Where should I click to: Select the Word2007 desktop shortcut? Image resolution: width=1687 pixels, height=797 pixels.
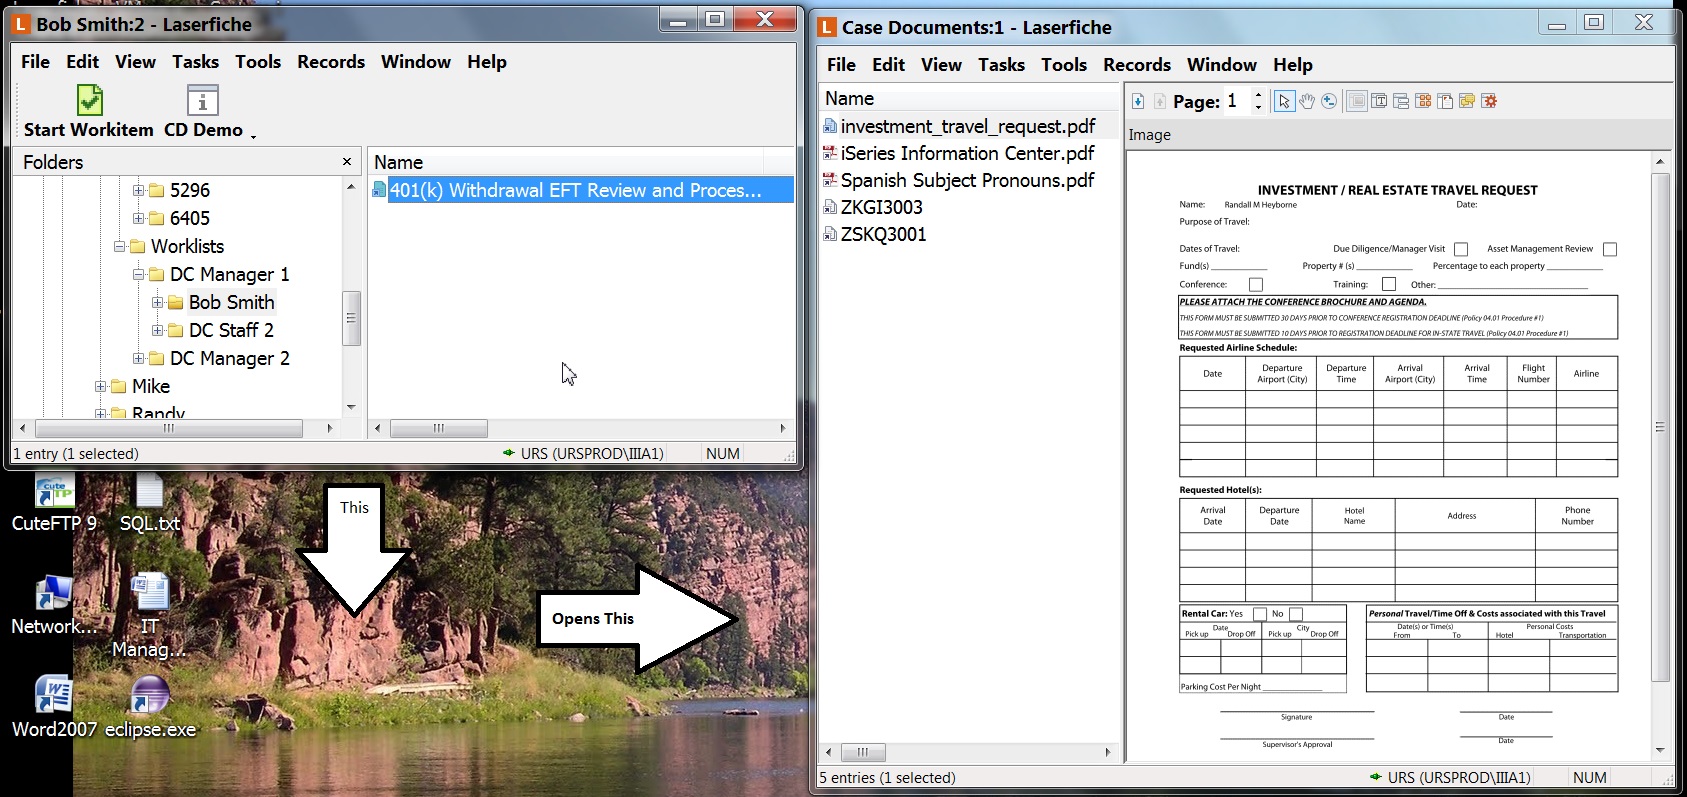point(54,695)
